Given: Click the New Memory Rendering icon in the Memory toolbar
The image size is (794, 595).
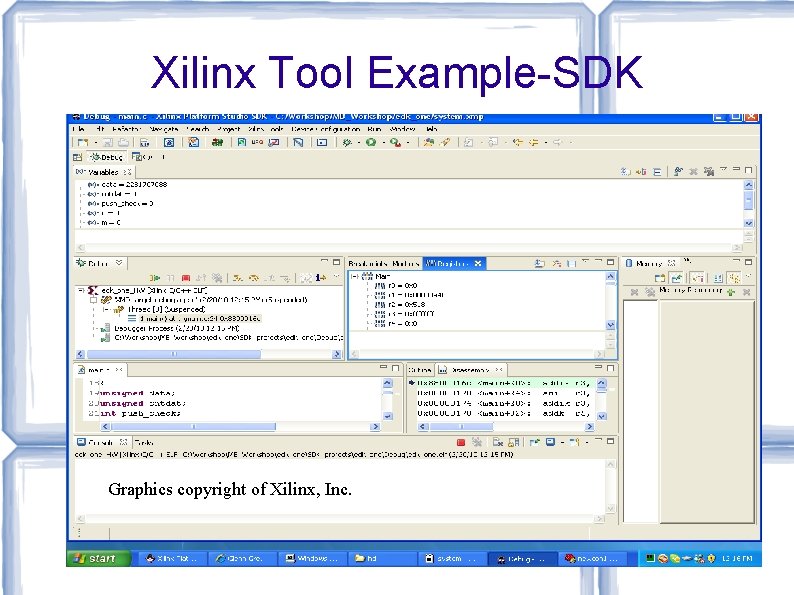Looking at the screenshot, I should click(x=660, y=277).
